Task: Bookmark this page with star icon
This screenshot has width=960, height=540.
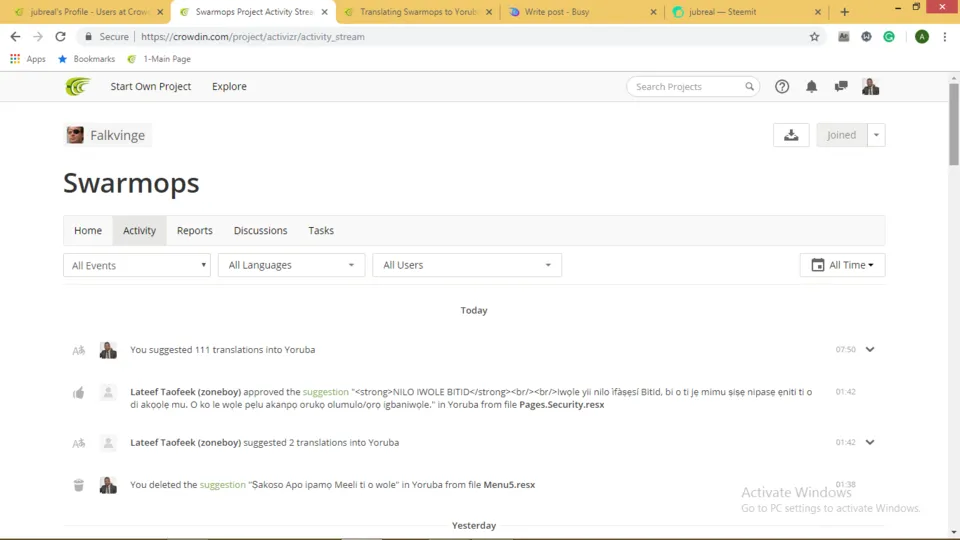Action: point(814,37)
